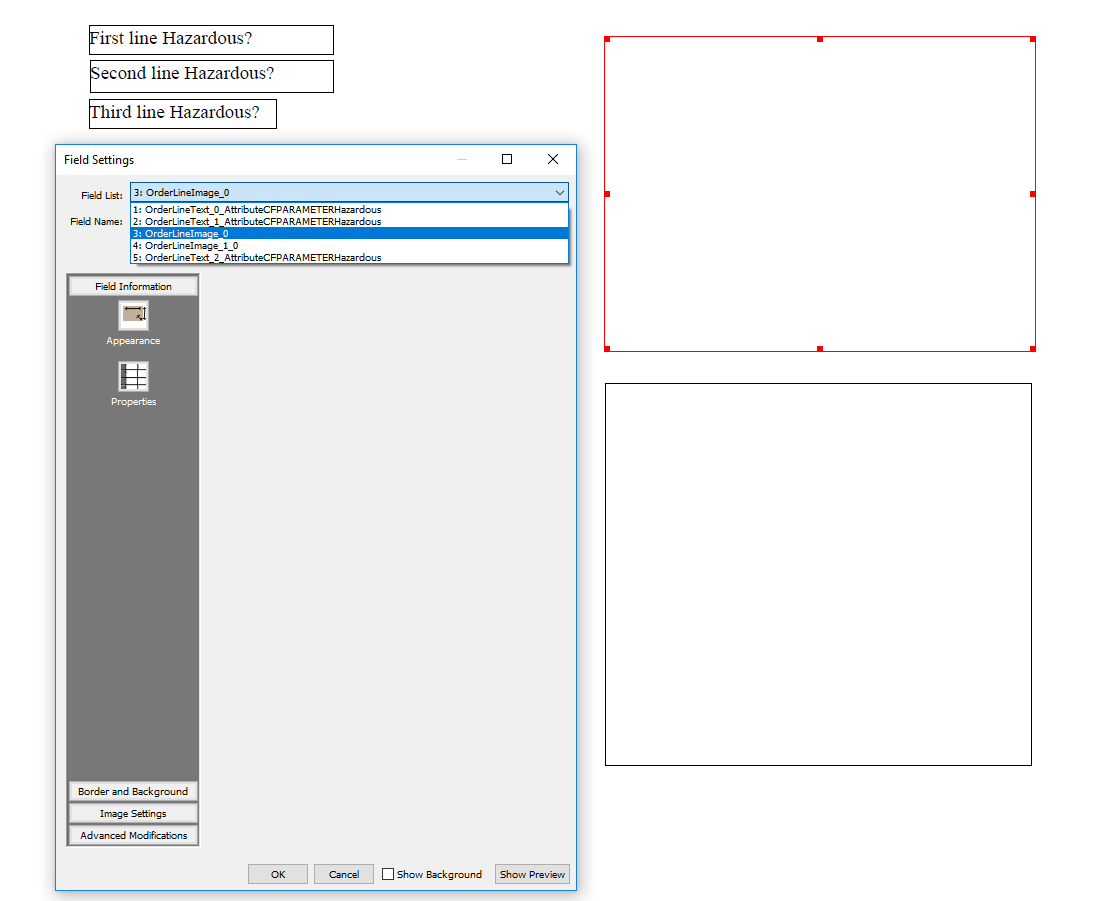Click the Appearance icon in sidebar
The height and width of the screenshot is (901, 1120).
click(133, 316)
